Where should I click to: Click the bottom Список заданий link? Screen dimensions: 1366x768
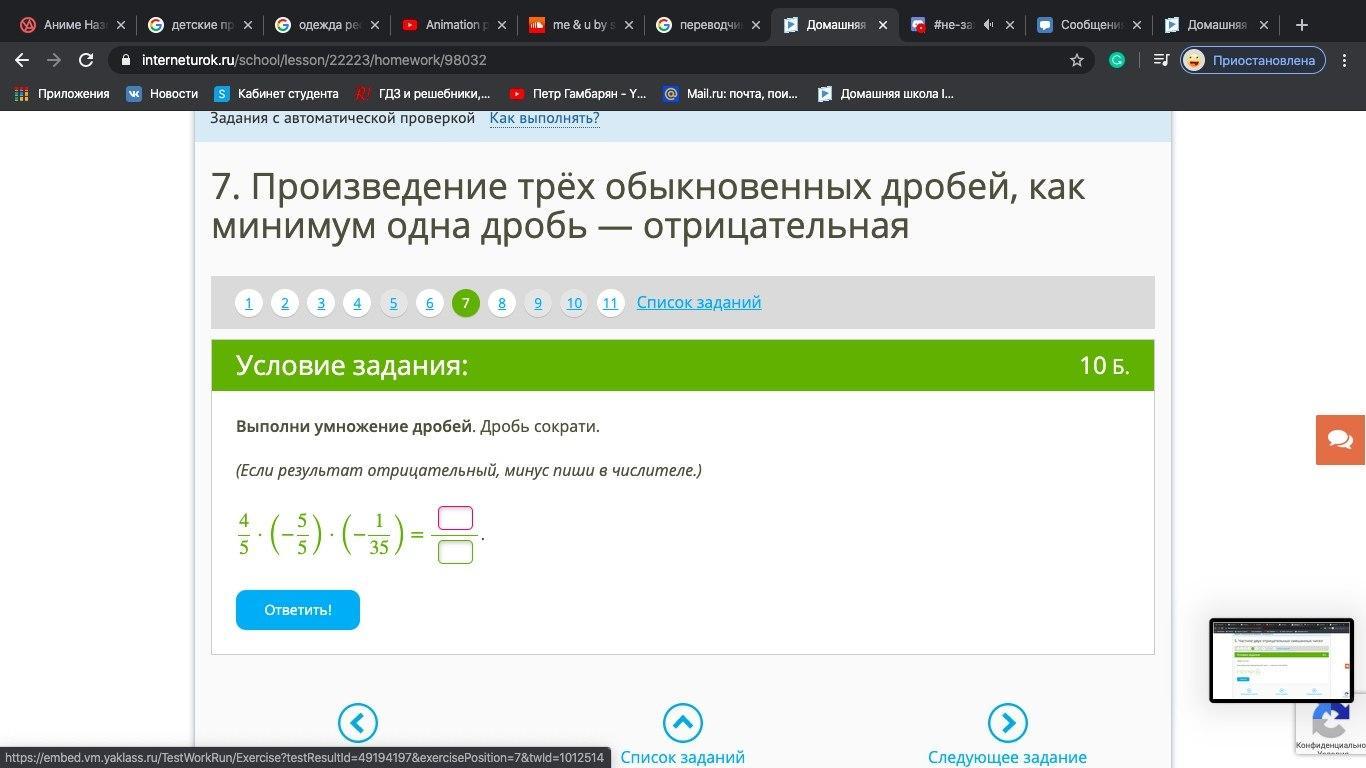682,758
